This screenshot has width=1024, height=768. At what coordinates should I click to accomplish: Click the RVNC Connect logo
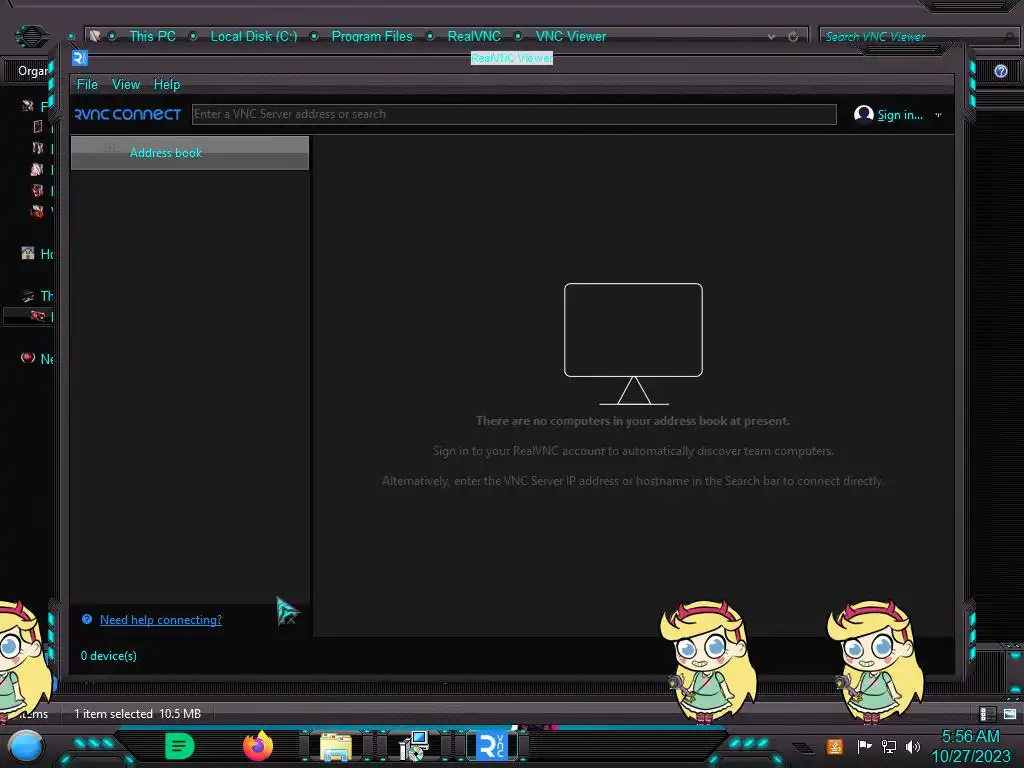pyautogui.click(x=128, y=114)
